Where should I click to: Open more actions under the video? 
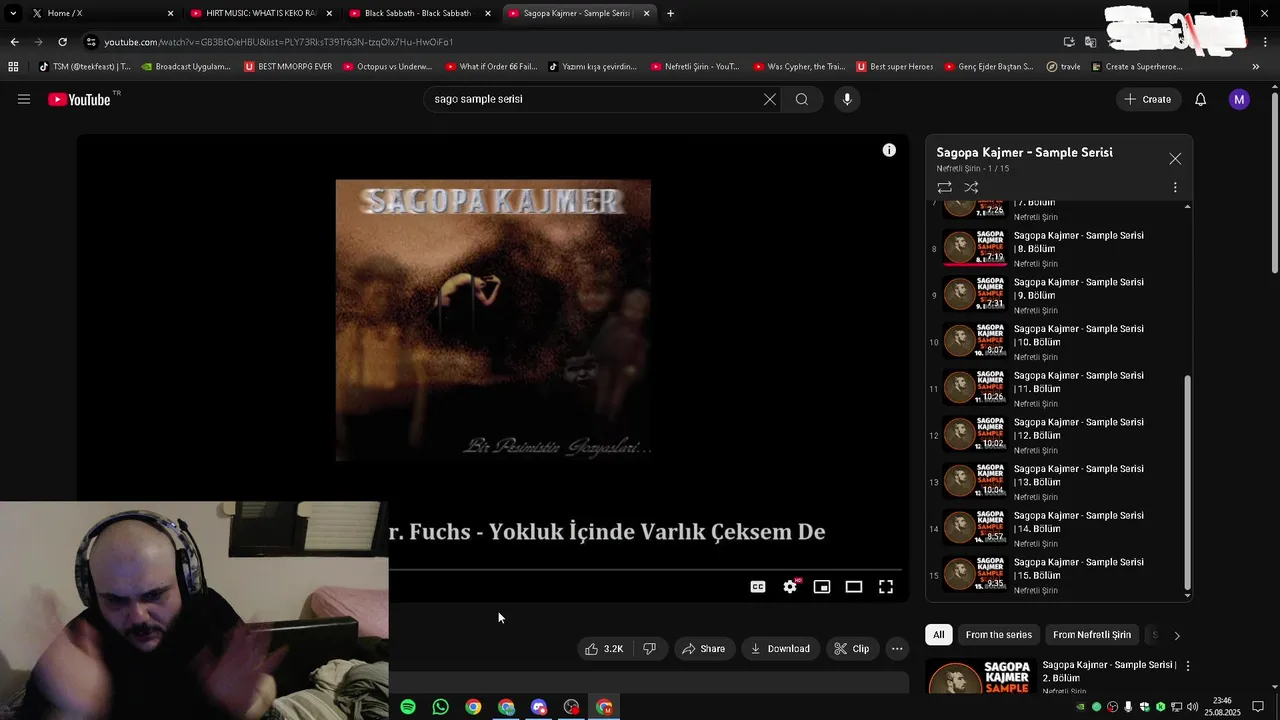[897, 649]
